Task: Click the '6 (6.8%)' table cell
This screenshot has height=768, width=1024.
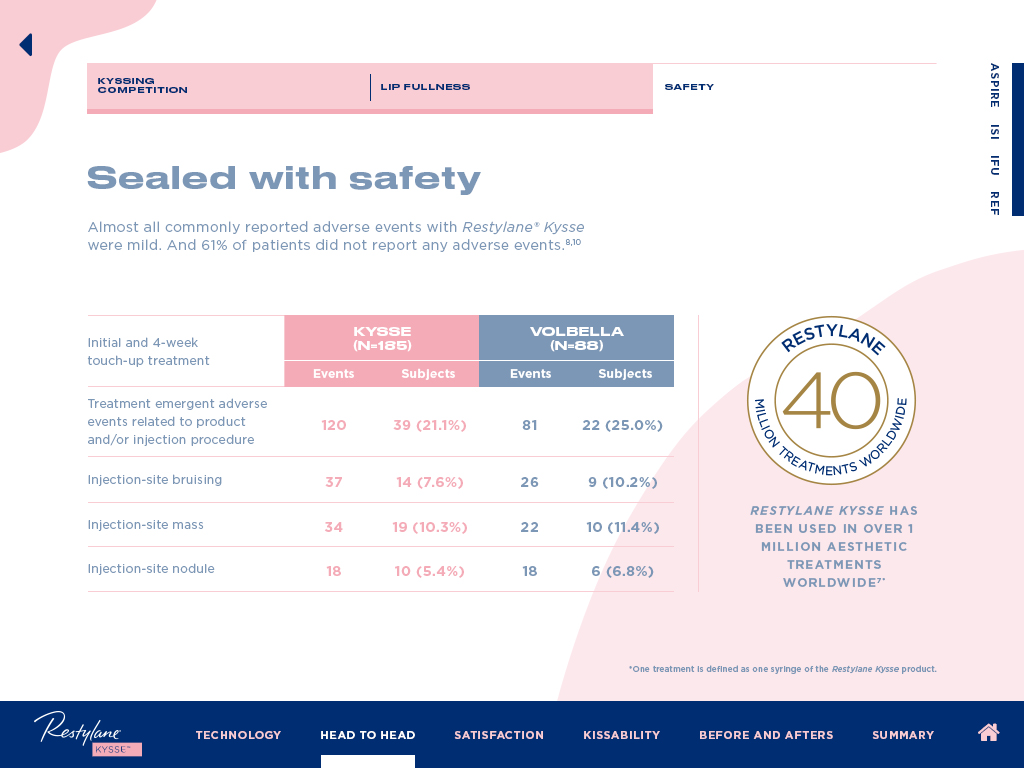Action: 622,571
